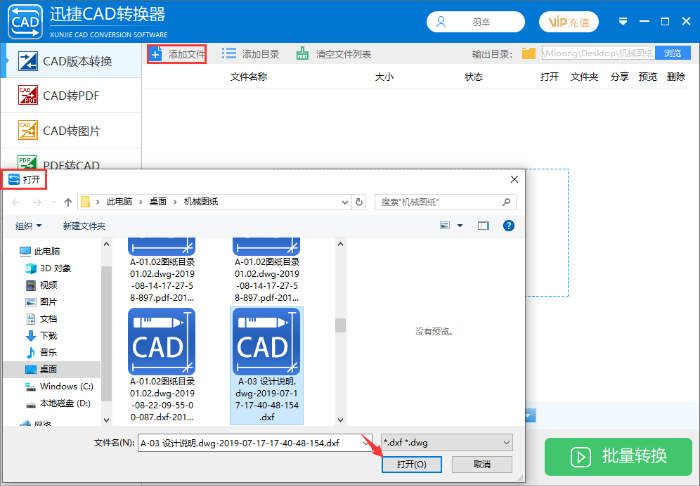Change the view layout icon

[445, 225]
